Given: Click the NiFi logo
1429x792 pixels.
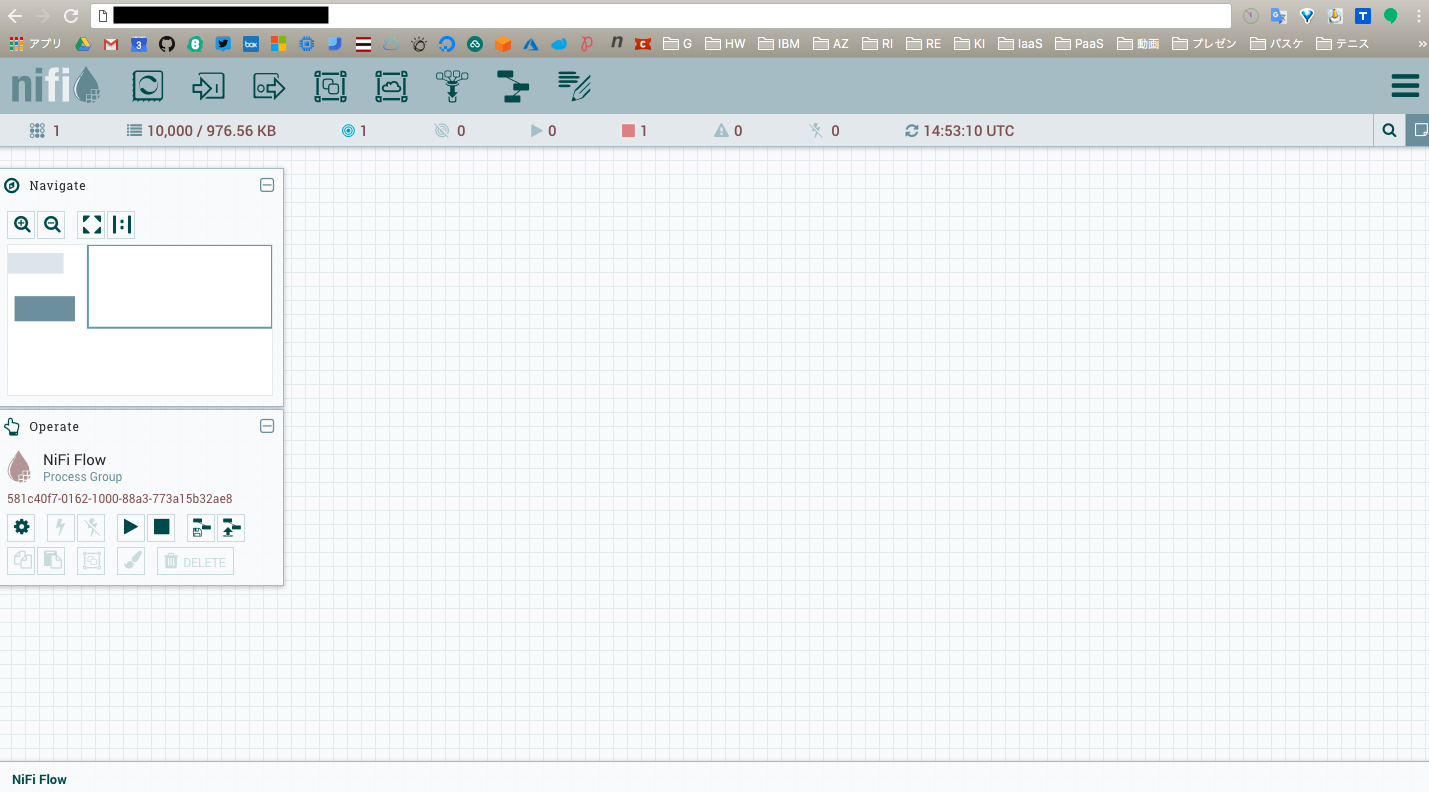Looking at the screenshot, I should [x=56, y=86].
